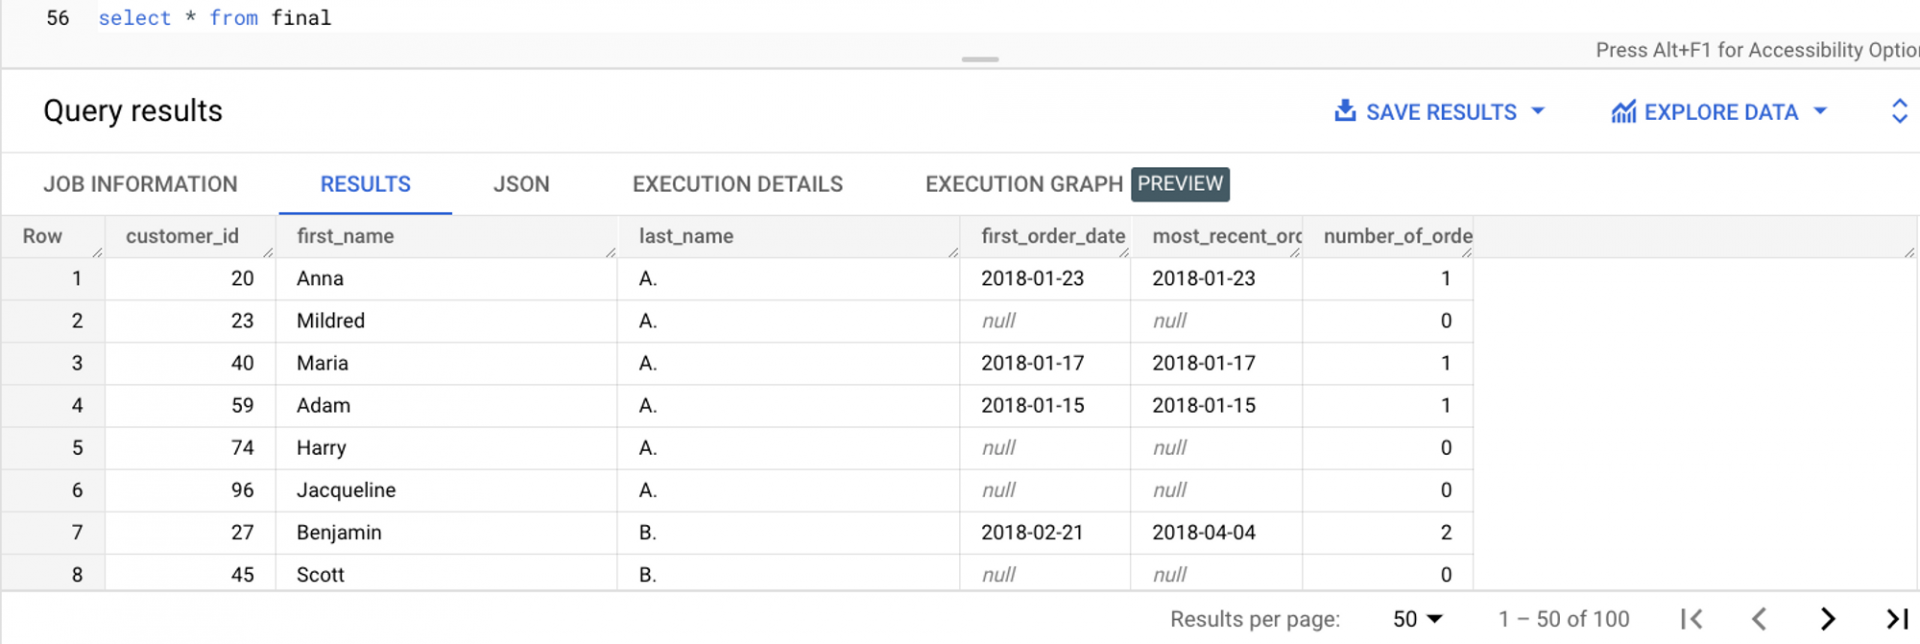The image size is (1920, 644).
Task: Go to previous results page
Action: [1760, 619]
